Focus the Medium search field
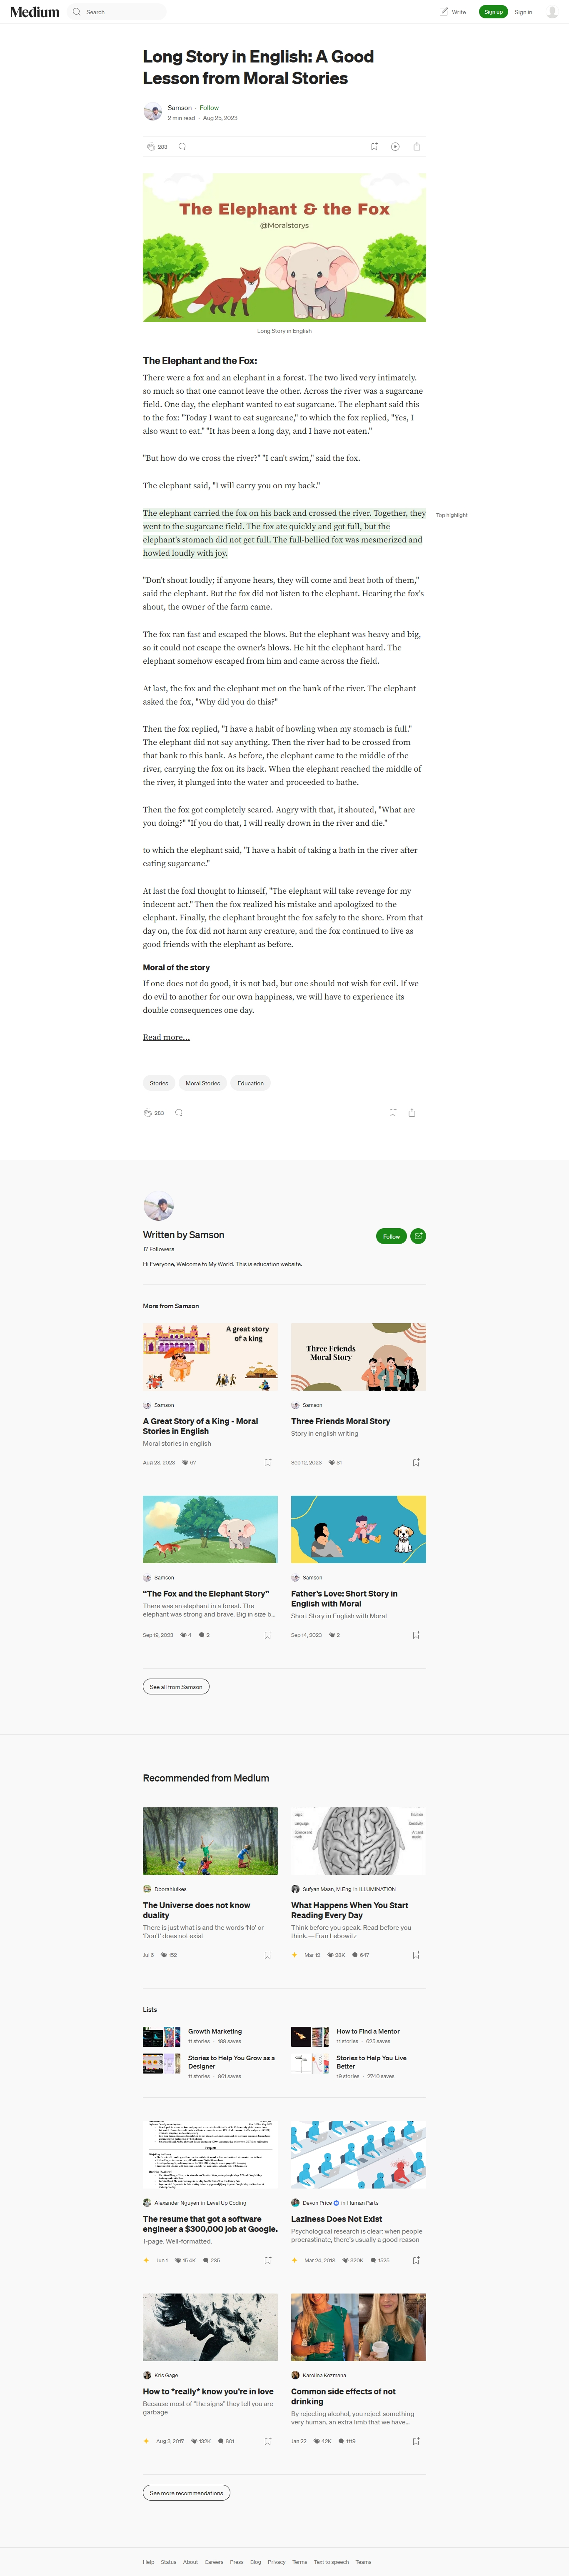569x2576 pixels. [118, 12]
